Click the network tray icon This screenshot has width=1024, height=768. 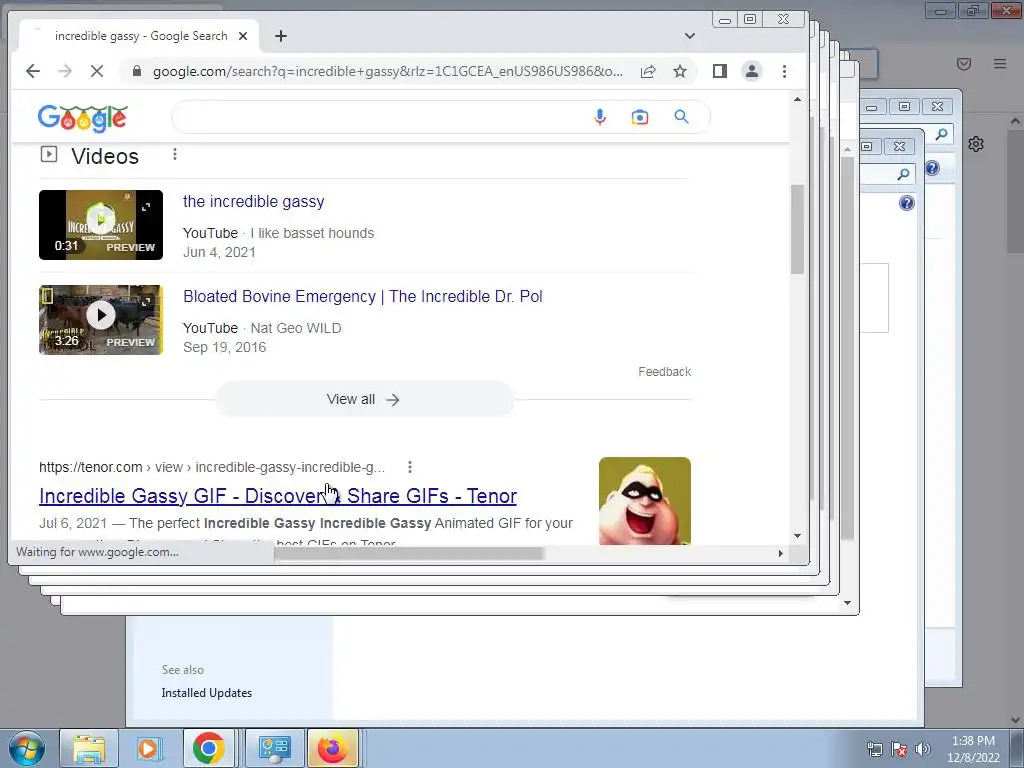[874, 749]
